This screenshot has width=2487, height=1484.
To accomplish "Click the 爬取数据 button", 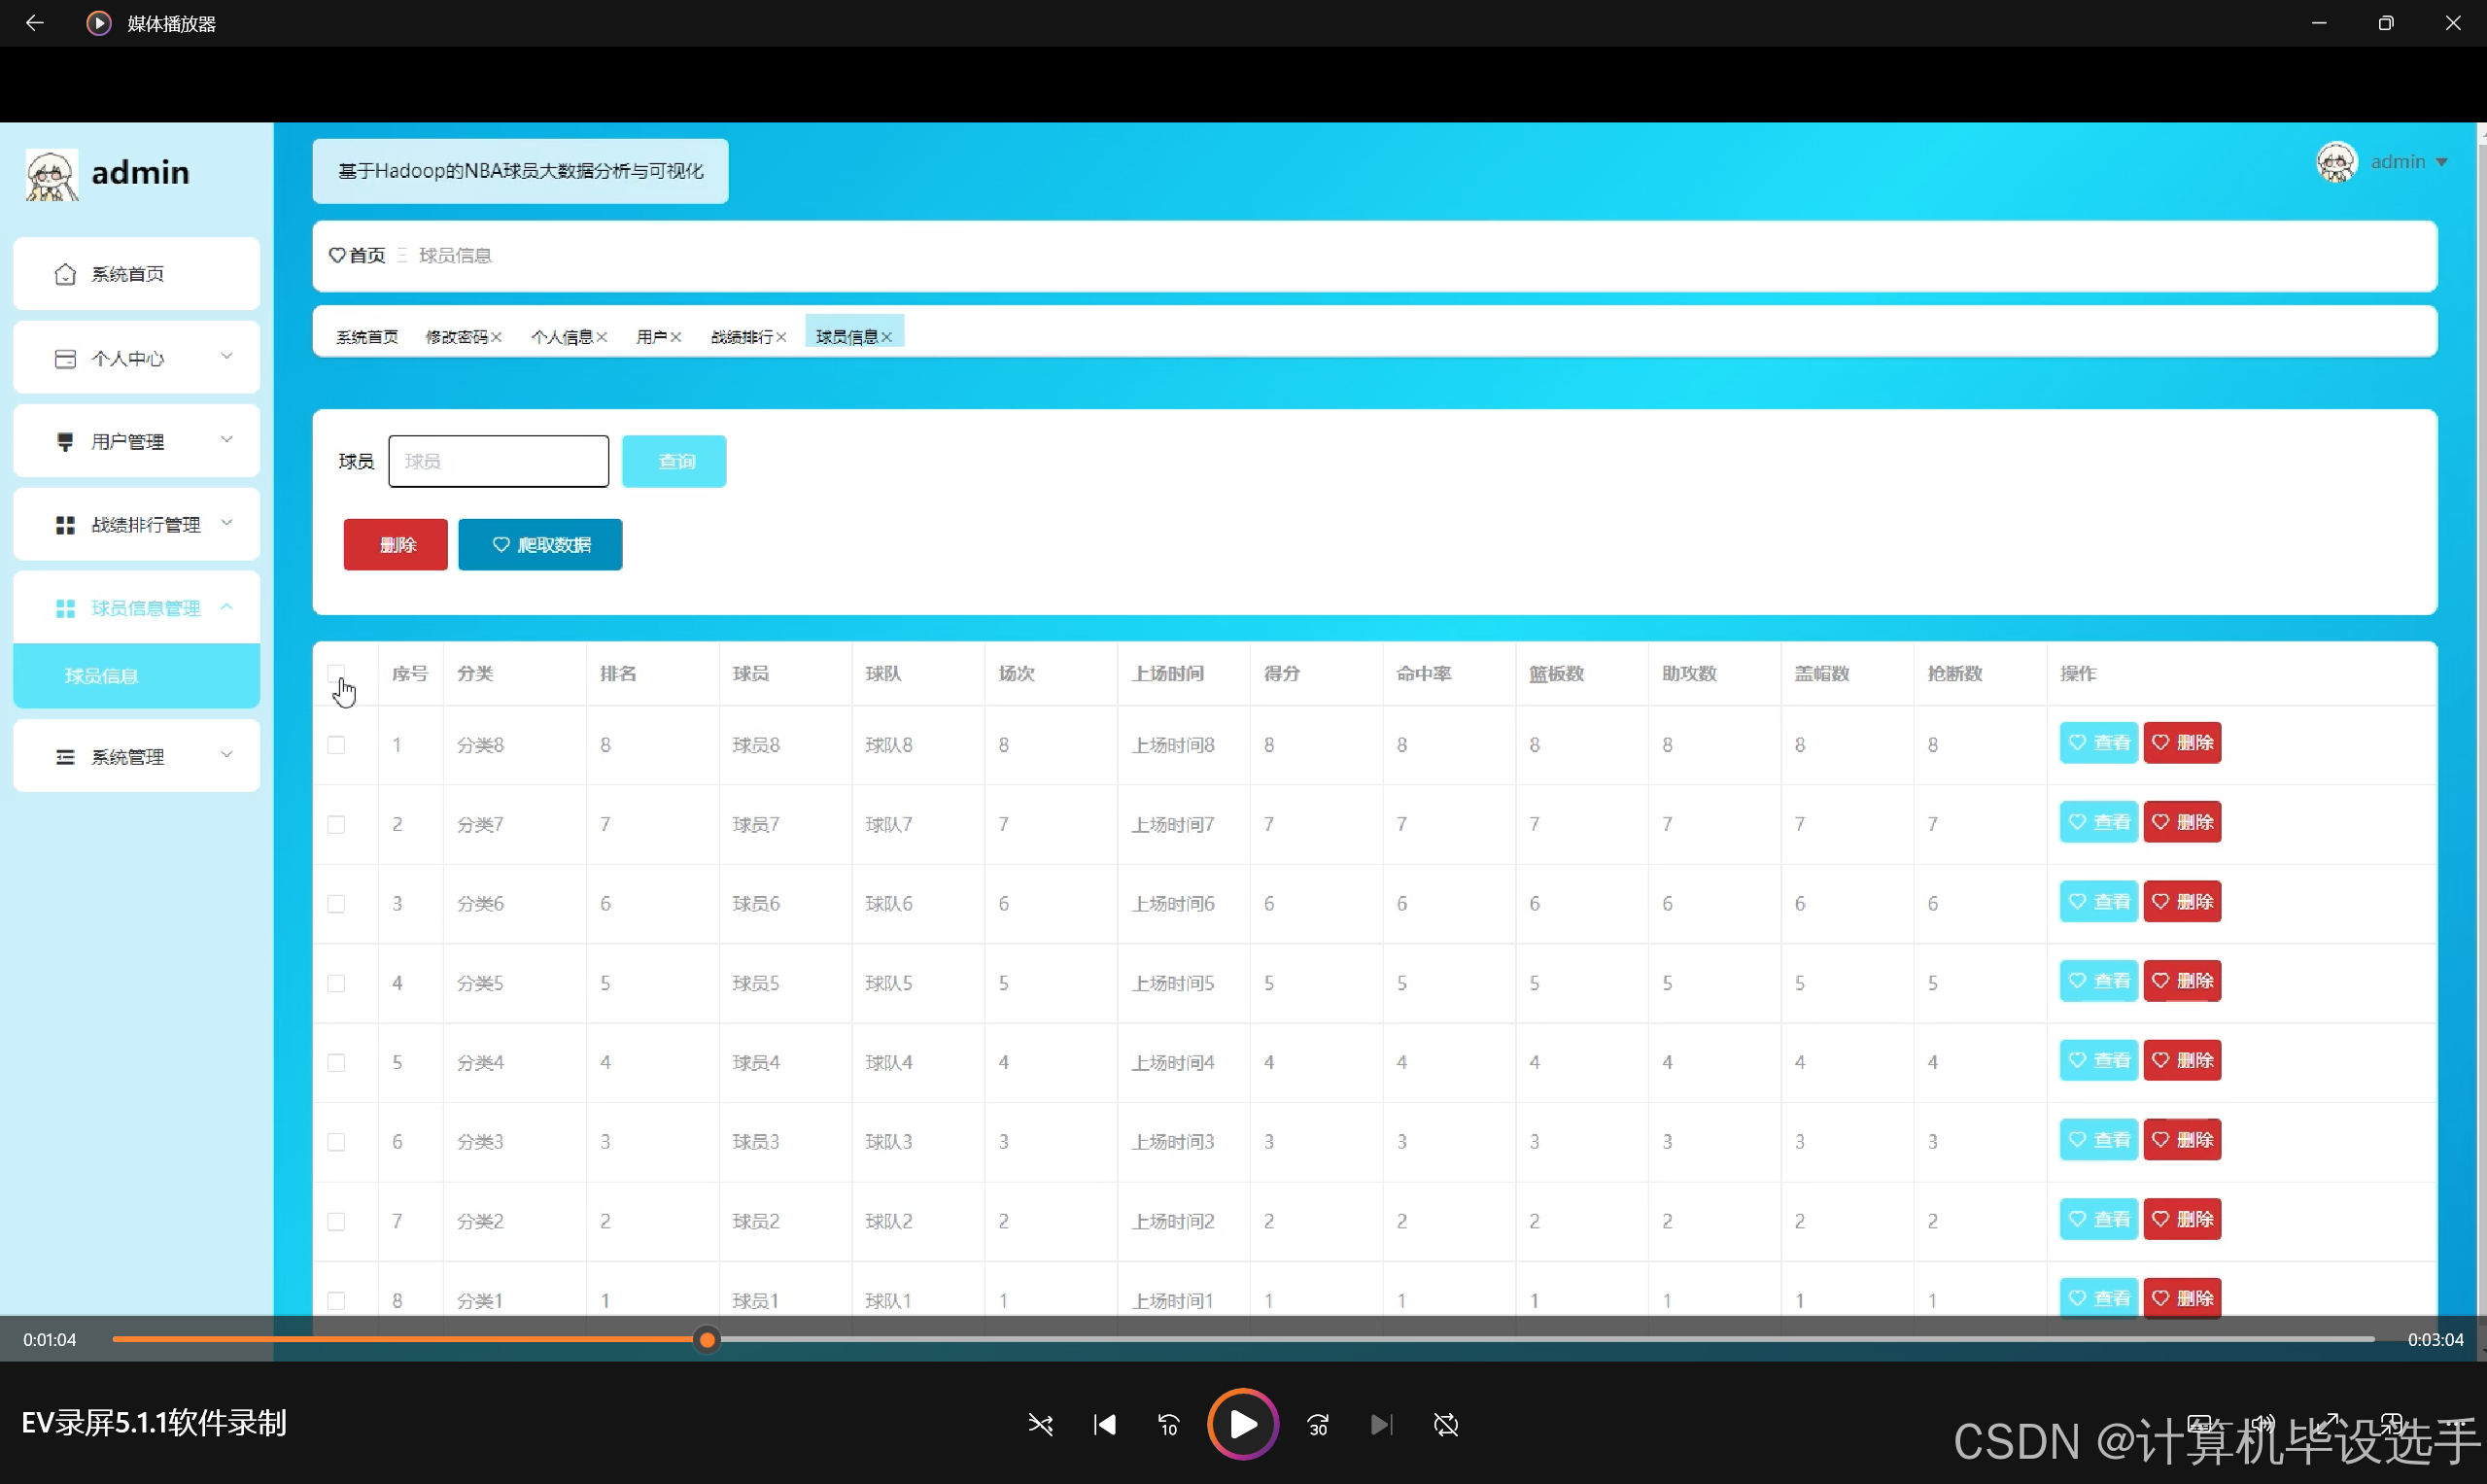I will click(540, 545).
